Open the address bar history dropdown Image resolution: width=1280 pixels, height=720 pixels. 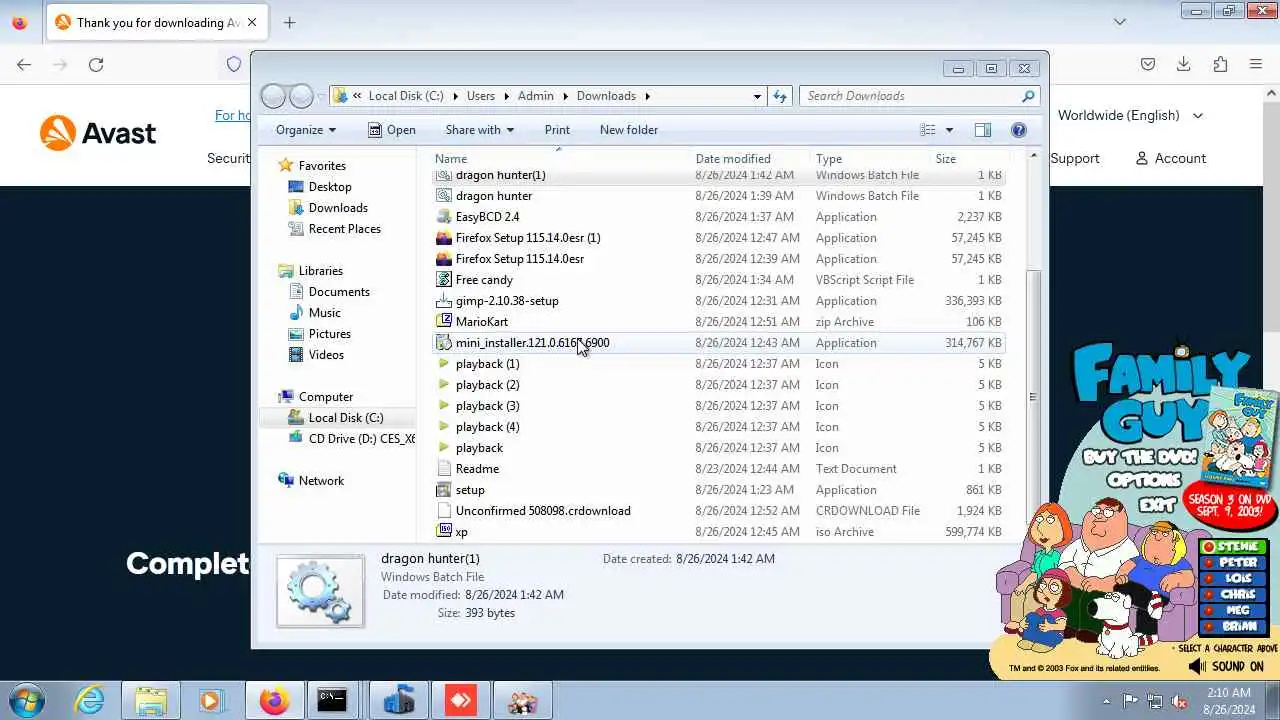(757, 96)
